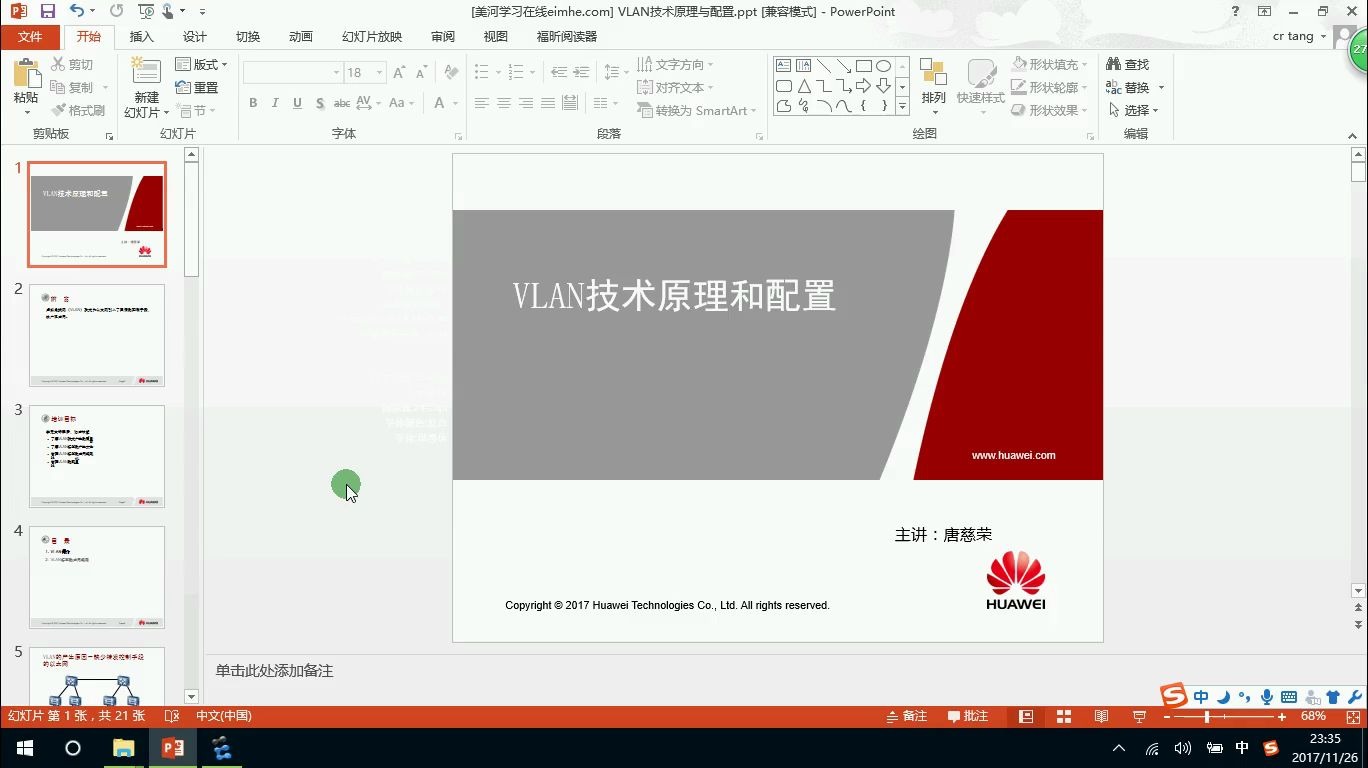The height and width of the screenshot is (768, 1368).
Task: Click the Cortana circle icon on taskbar
Action: 73,748
